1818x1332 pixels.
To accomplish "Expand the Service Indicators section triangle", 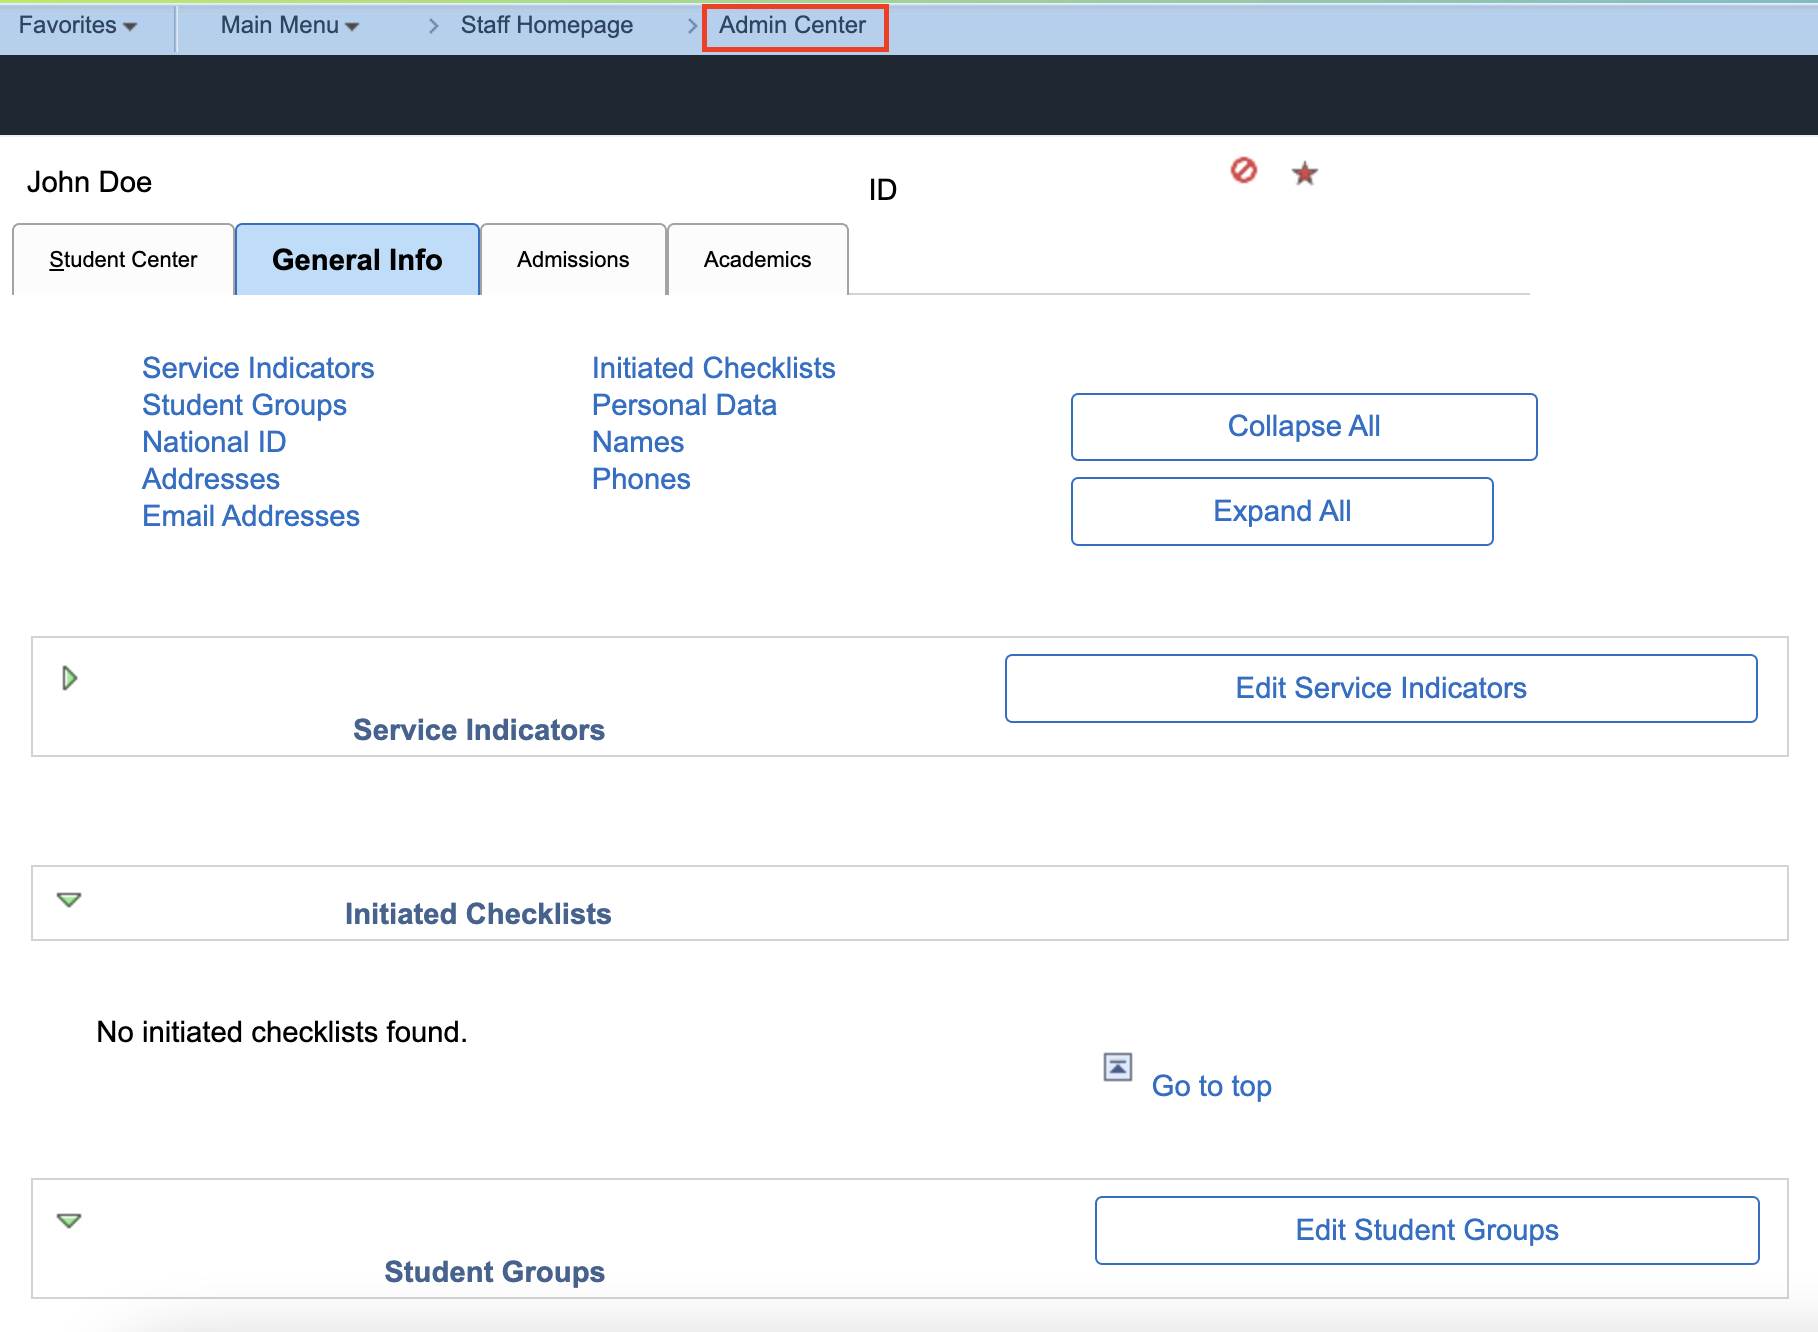I will [69, 679].
